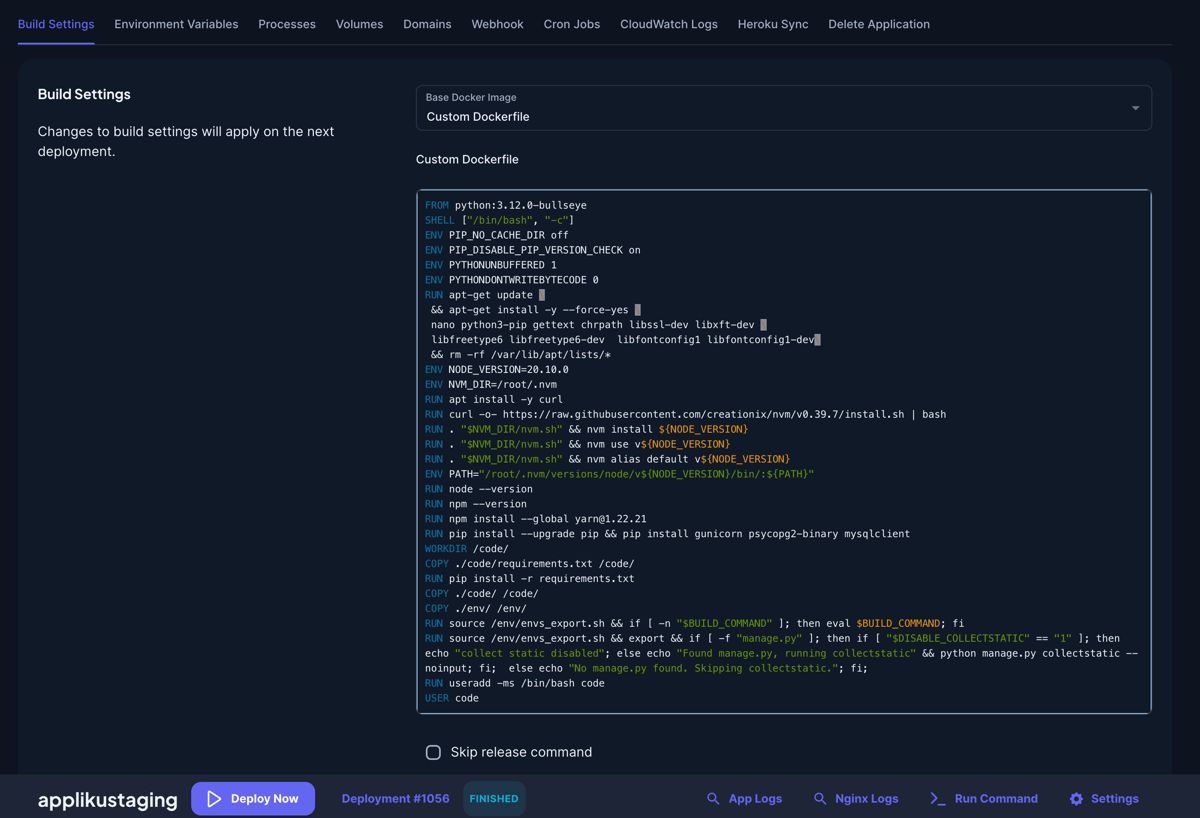Open the Cron Jobs tab
Image resolution: width=1200 pixels, height=818 pixels.
tap(571, 24)
